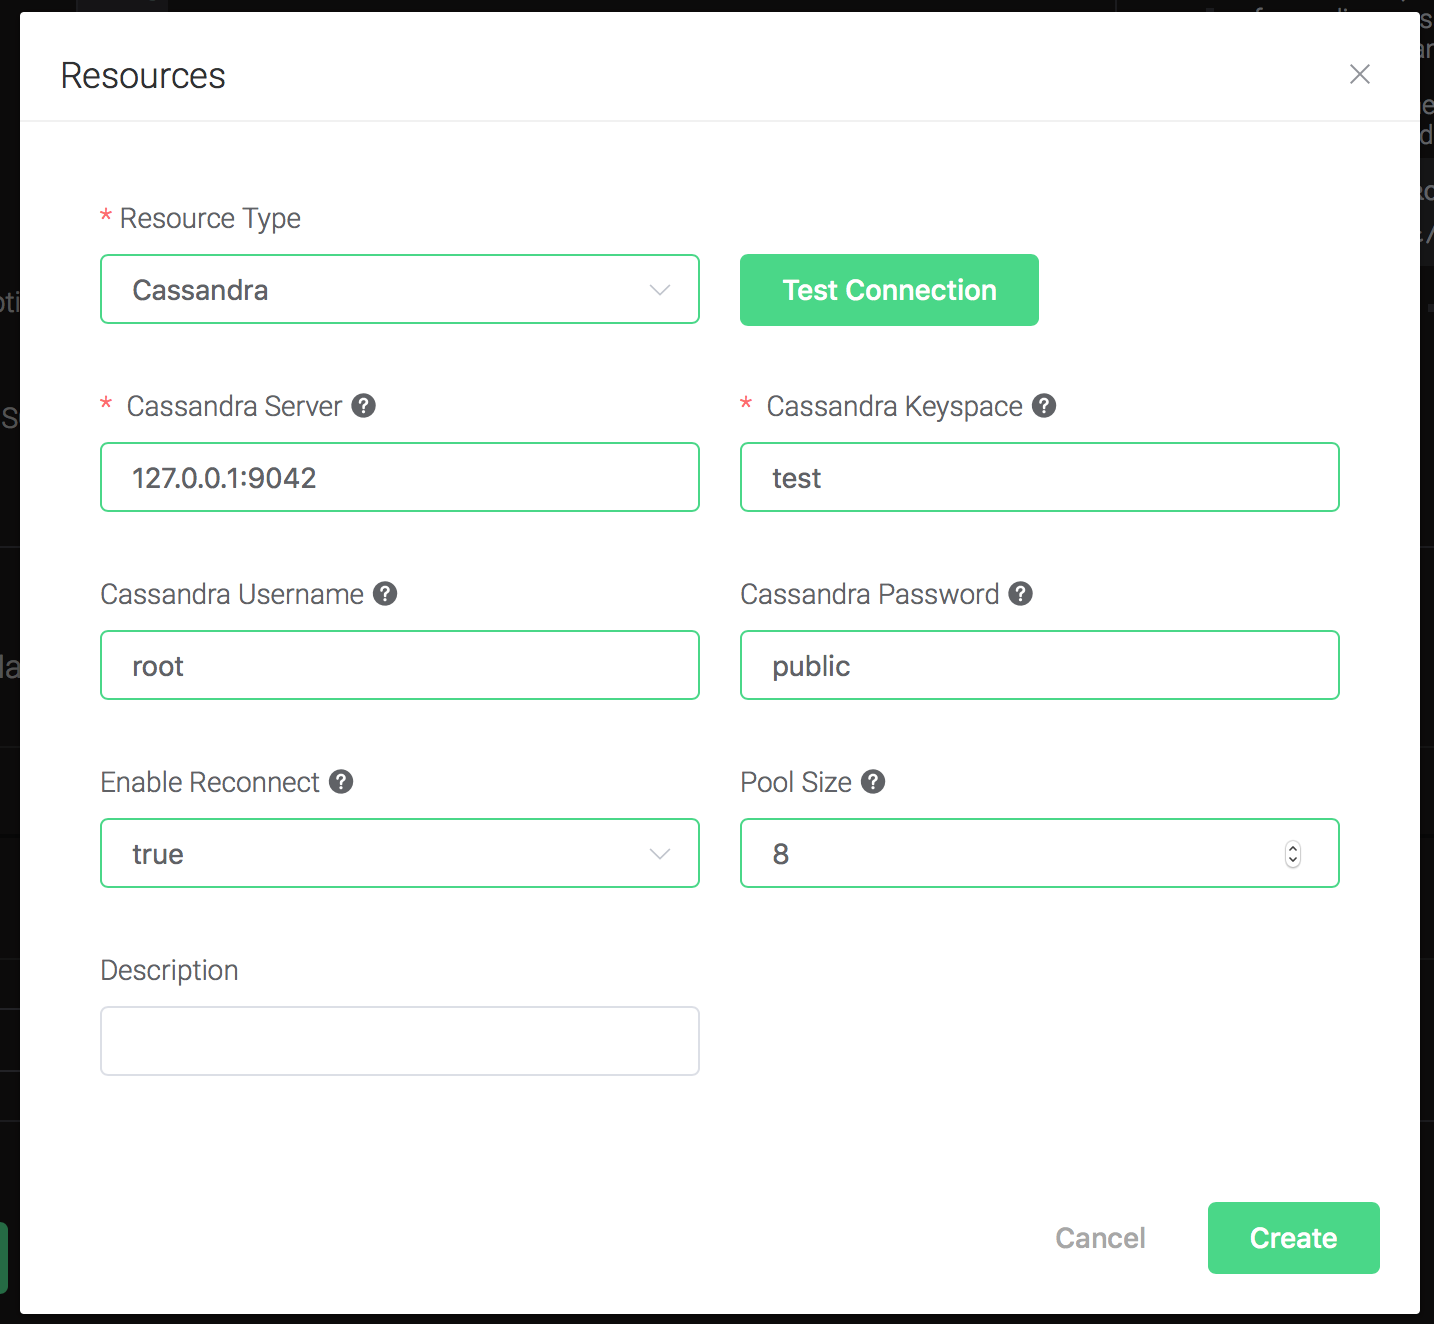Click the Create button
1434x1324 pixels.
[x=1293, y=1238]
